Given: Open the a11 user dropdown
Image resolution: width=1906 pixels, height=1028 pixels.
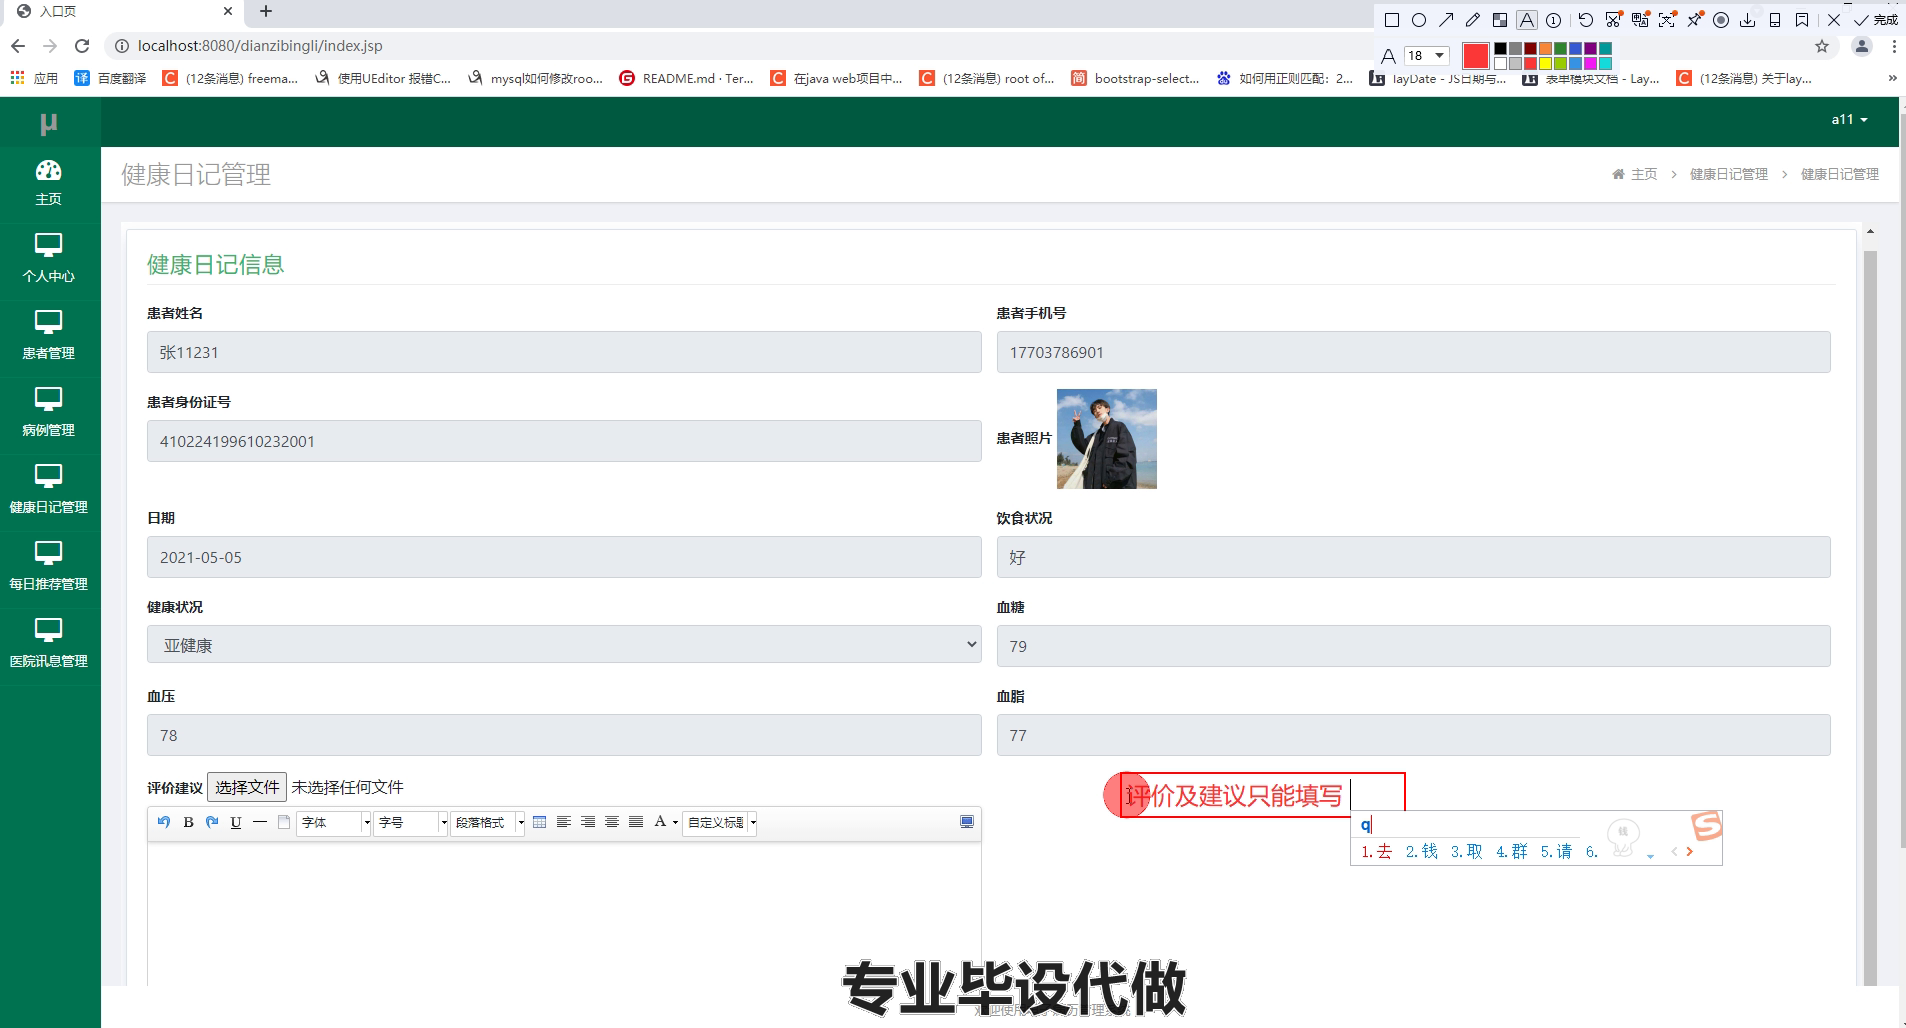Looking at the screenshot, I should coord(1849,119).
